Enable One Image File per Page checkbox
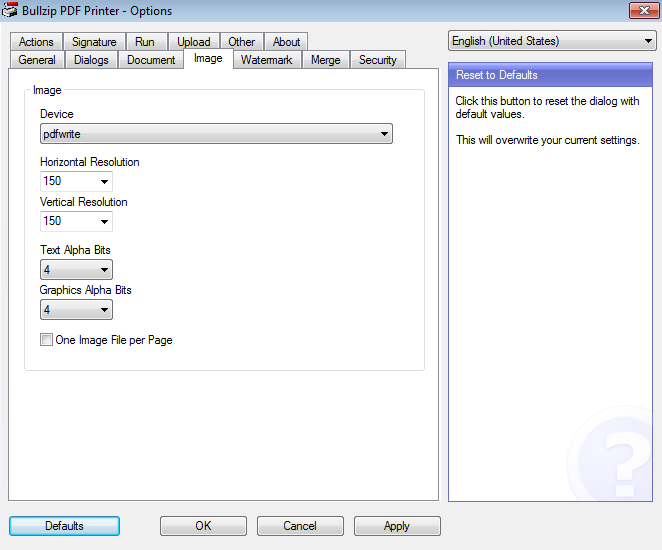The image size is (662, 550). click(x=46, y=340)
